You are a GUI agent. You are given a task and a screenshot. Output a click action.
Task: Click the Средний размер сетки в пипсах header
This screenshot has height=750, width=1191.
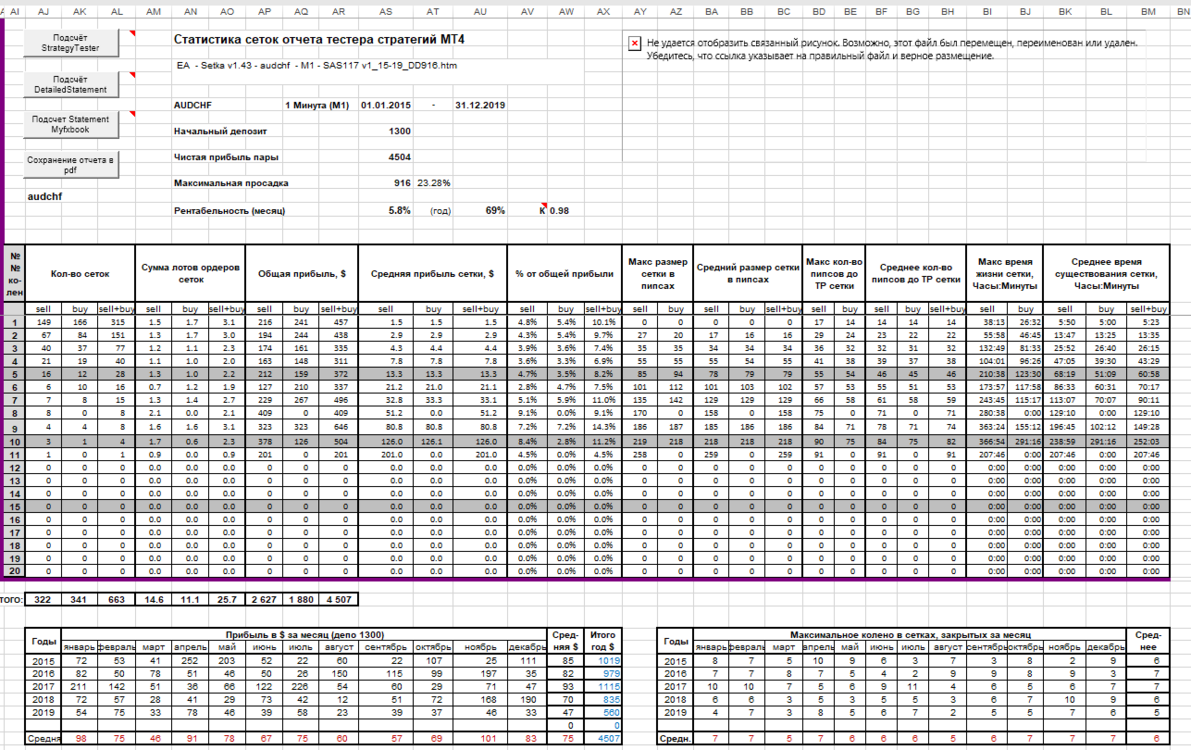click(748, 274)
